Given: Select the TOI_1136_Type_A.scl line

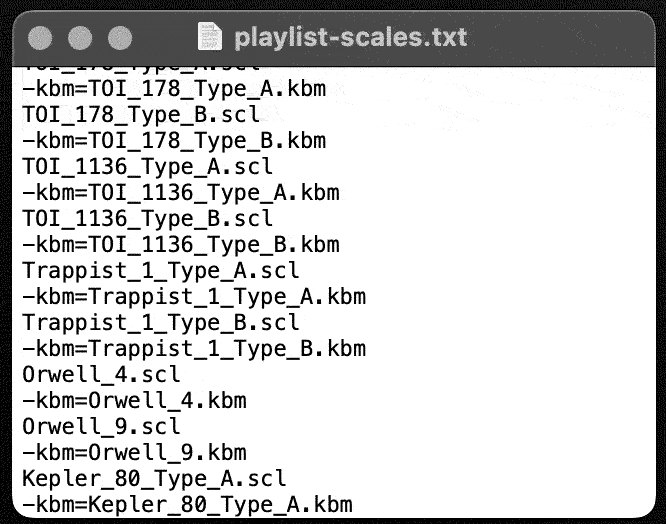Looking at the screenshot, I should pos(147,167).
